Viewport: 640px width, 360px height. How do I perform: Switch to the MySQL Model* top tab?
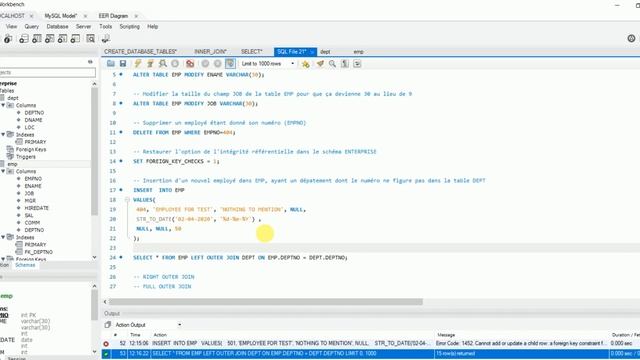pyautogui.click(x=60, y=16)
